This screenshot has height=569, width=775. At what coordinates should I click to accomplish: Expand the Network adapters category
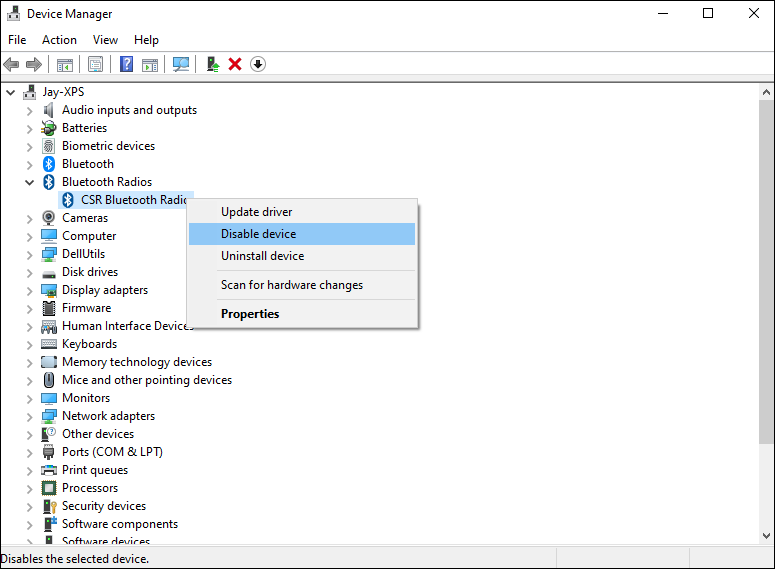[x=29, y=416]
